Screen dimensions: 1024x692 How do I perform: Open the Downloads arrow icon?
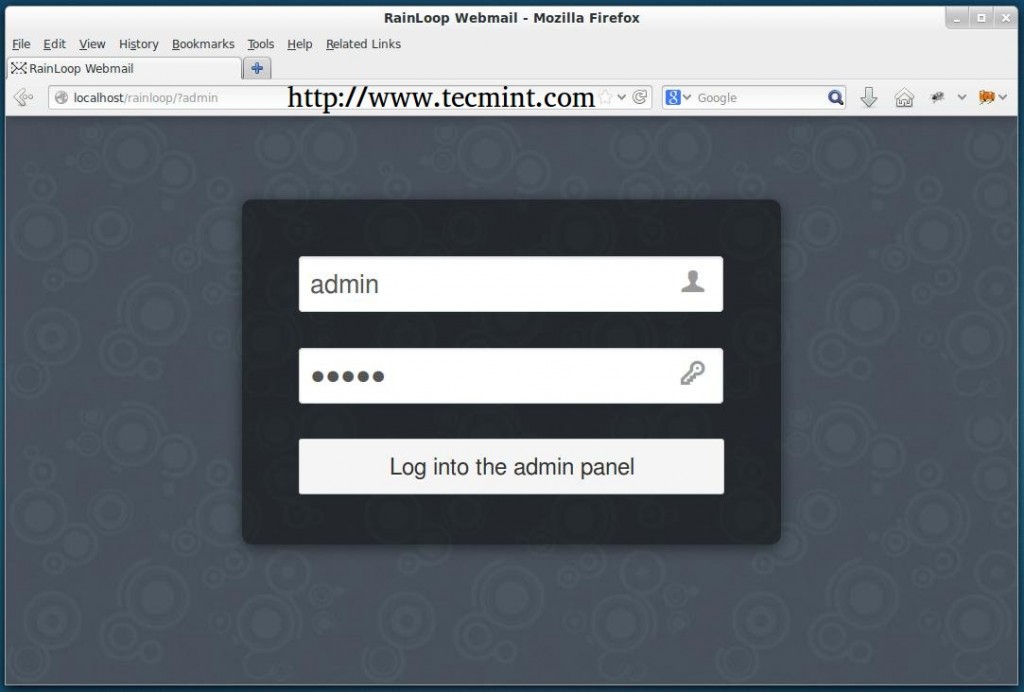[x=869, y=97]
